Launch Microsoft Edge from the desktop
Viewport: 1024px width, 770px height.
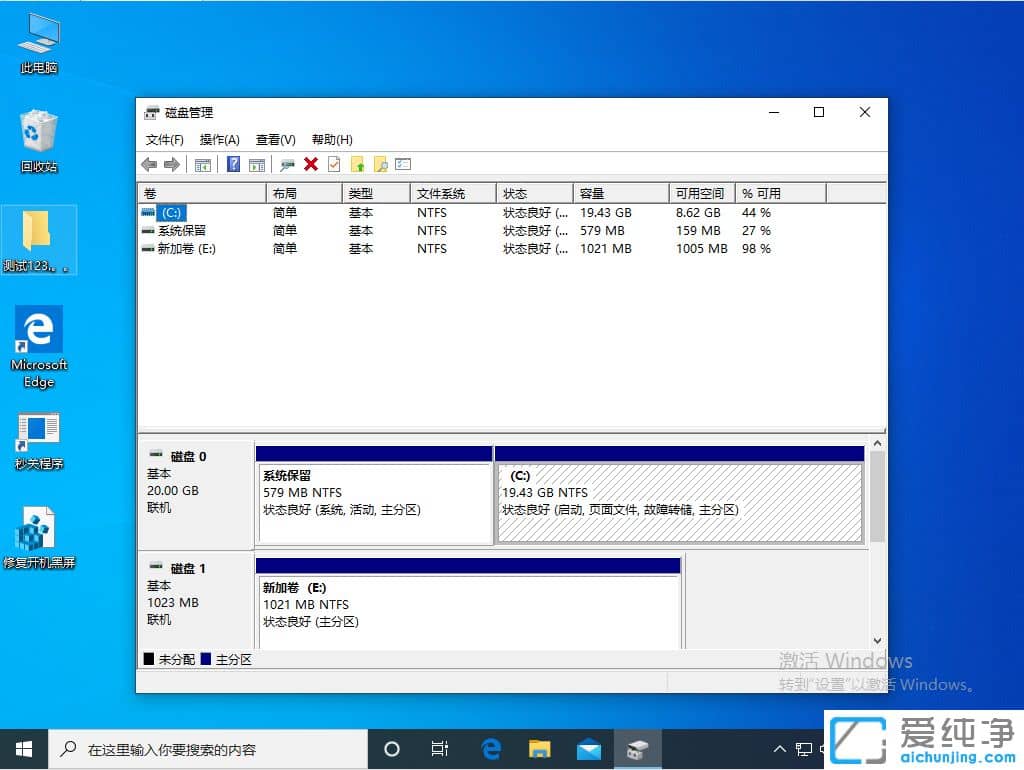click(x=39, y=330)
